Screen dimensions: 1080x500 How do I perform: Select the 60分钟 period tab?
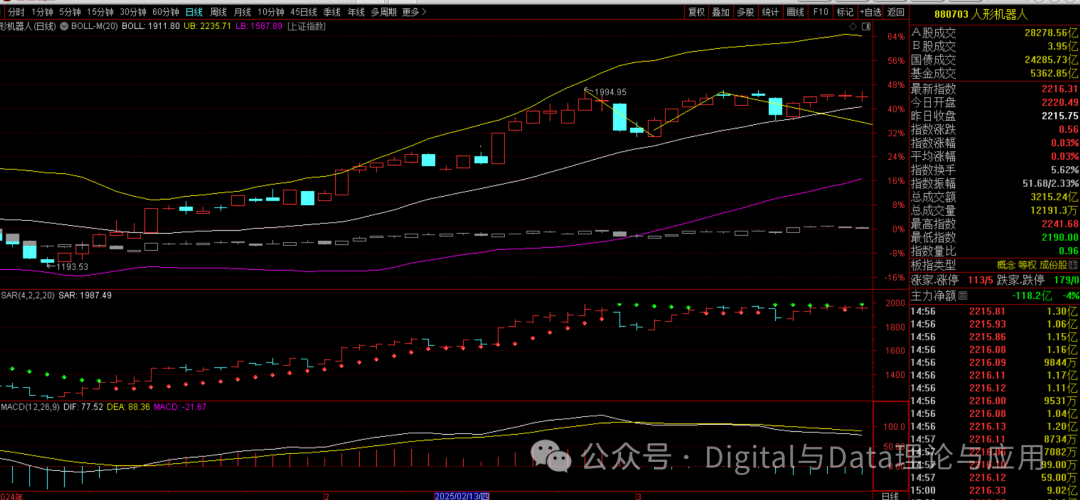pos(166,12)
